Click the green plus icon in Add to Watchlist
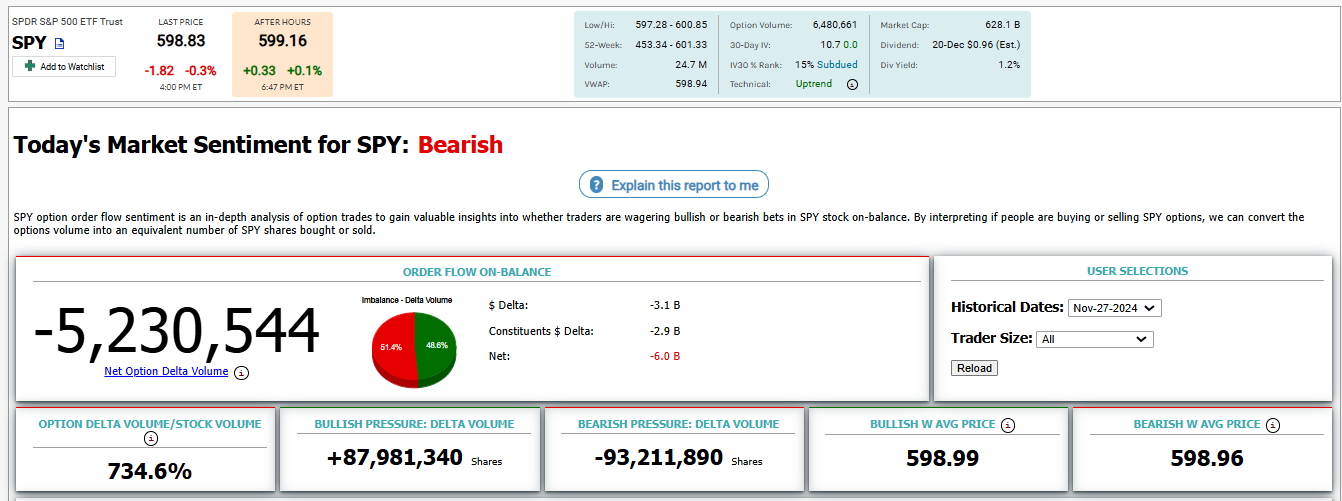The width and height of the screenshot is (1342, 501). point(30,66)
